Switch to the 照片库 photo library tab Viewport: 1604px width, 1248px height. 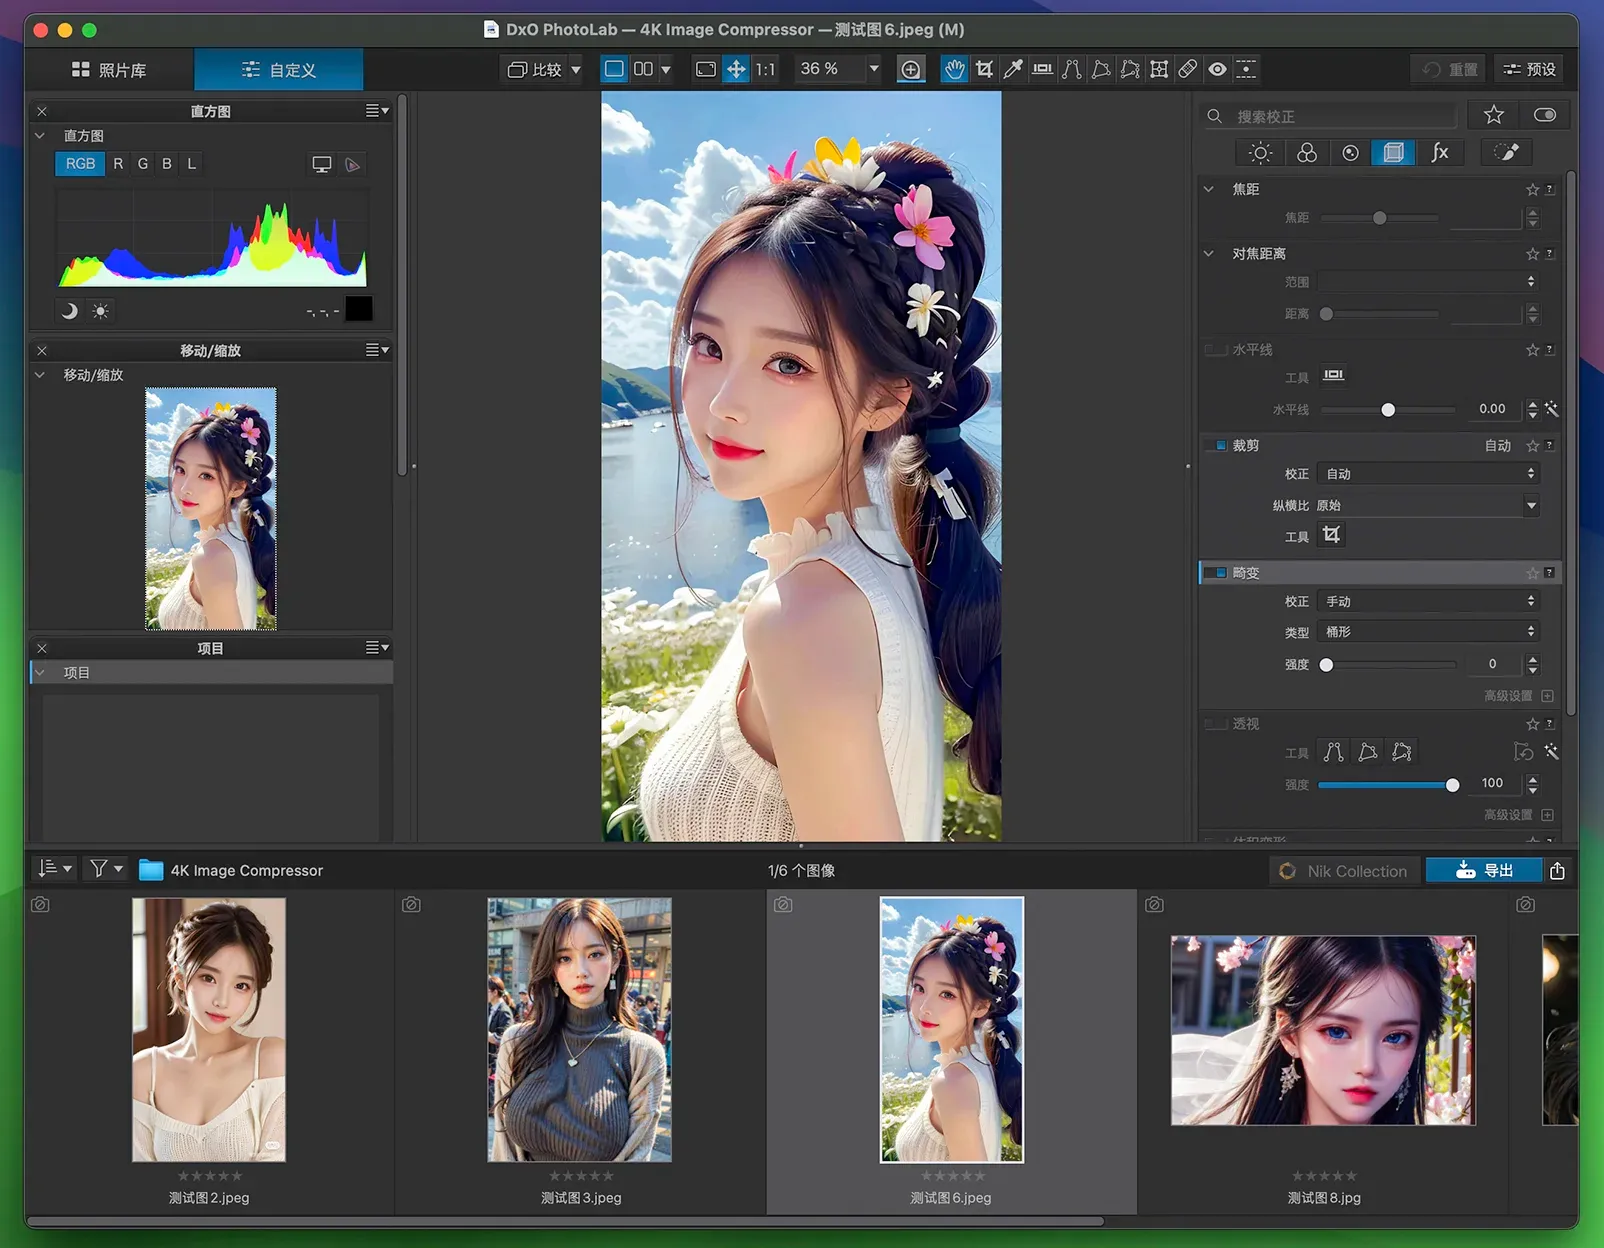coord(109,70)
